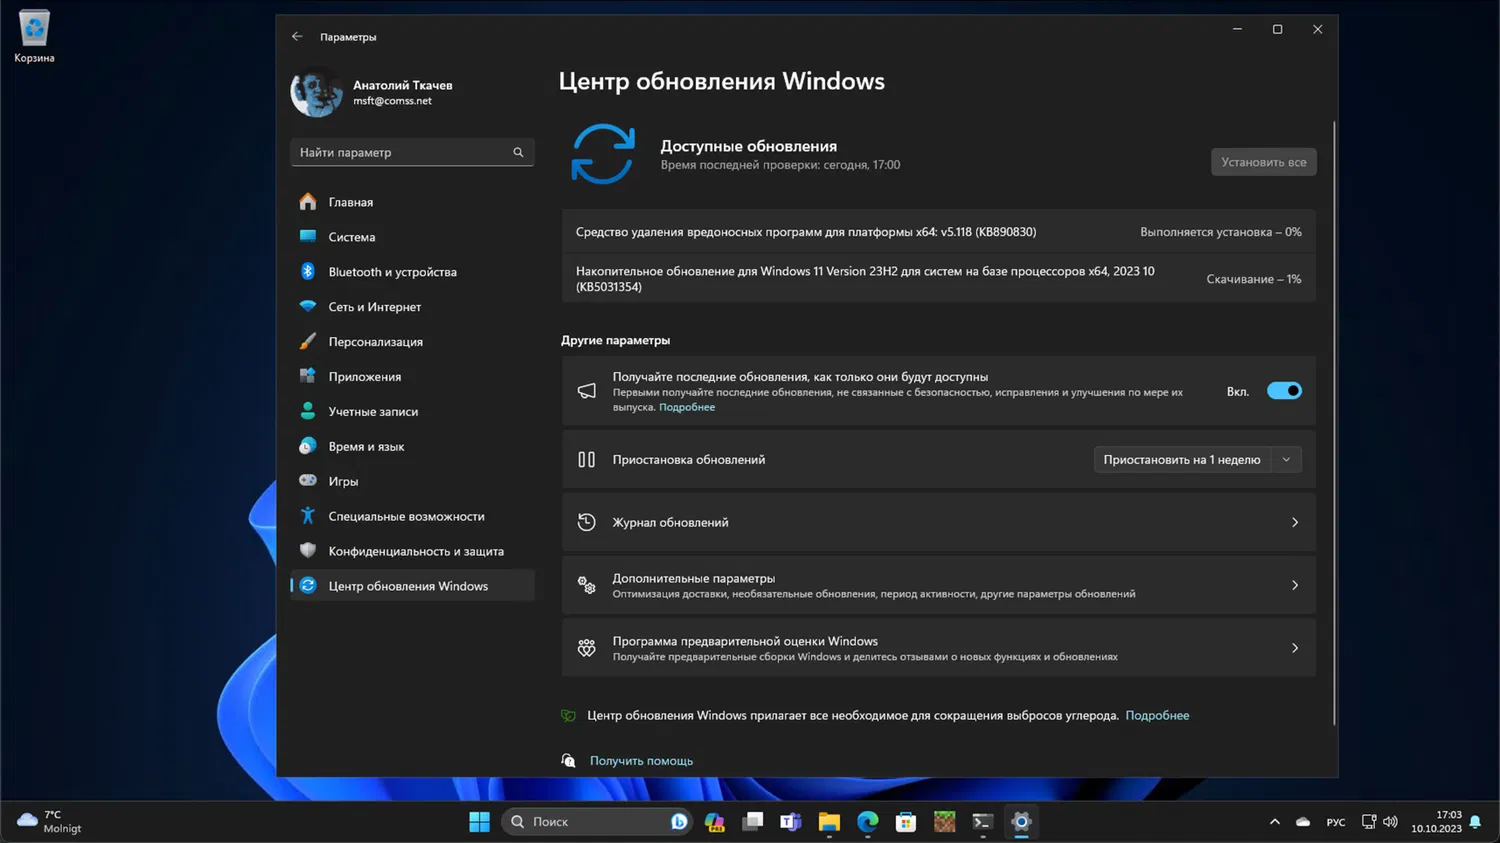Open Microsoft Teams from the taskbar
Image resolution: width=1500 pixels, height=843 pixels.
click(x=791, y=822)
